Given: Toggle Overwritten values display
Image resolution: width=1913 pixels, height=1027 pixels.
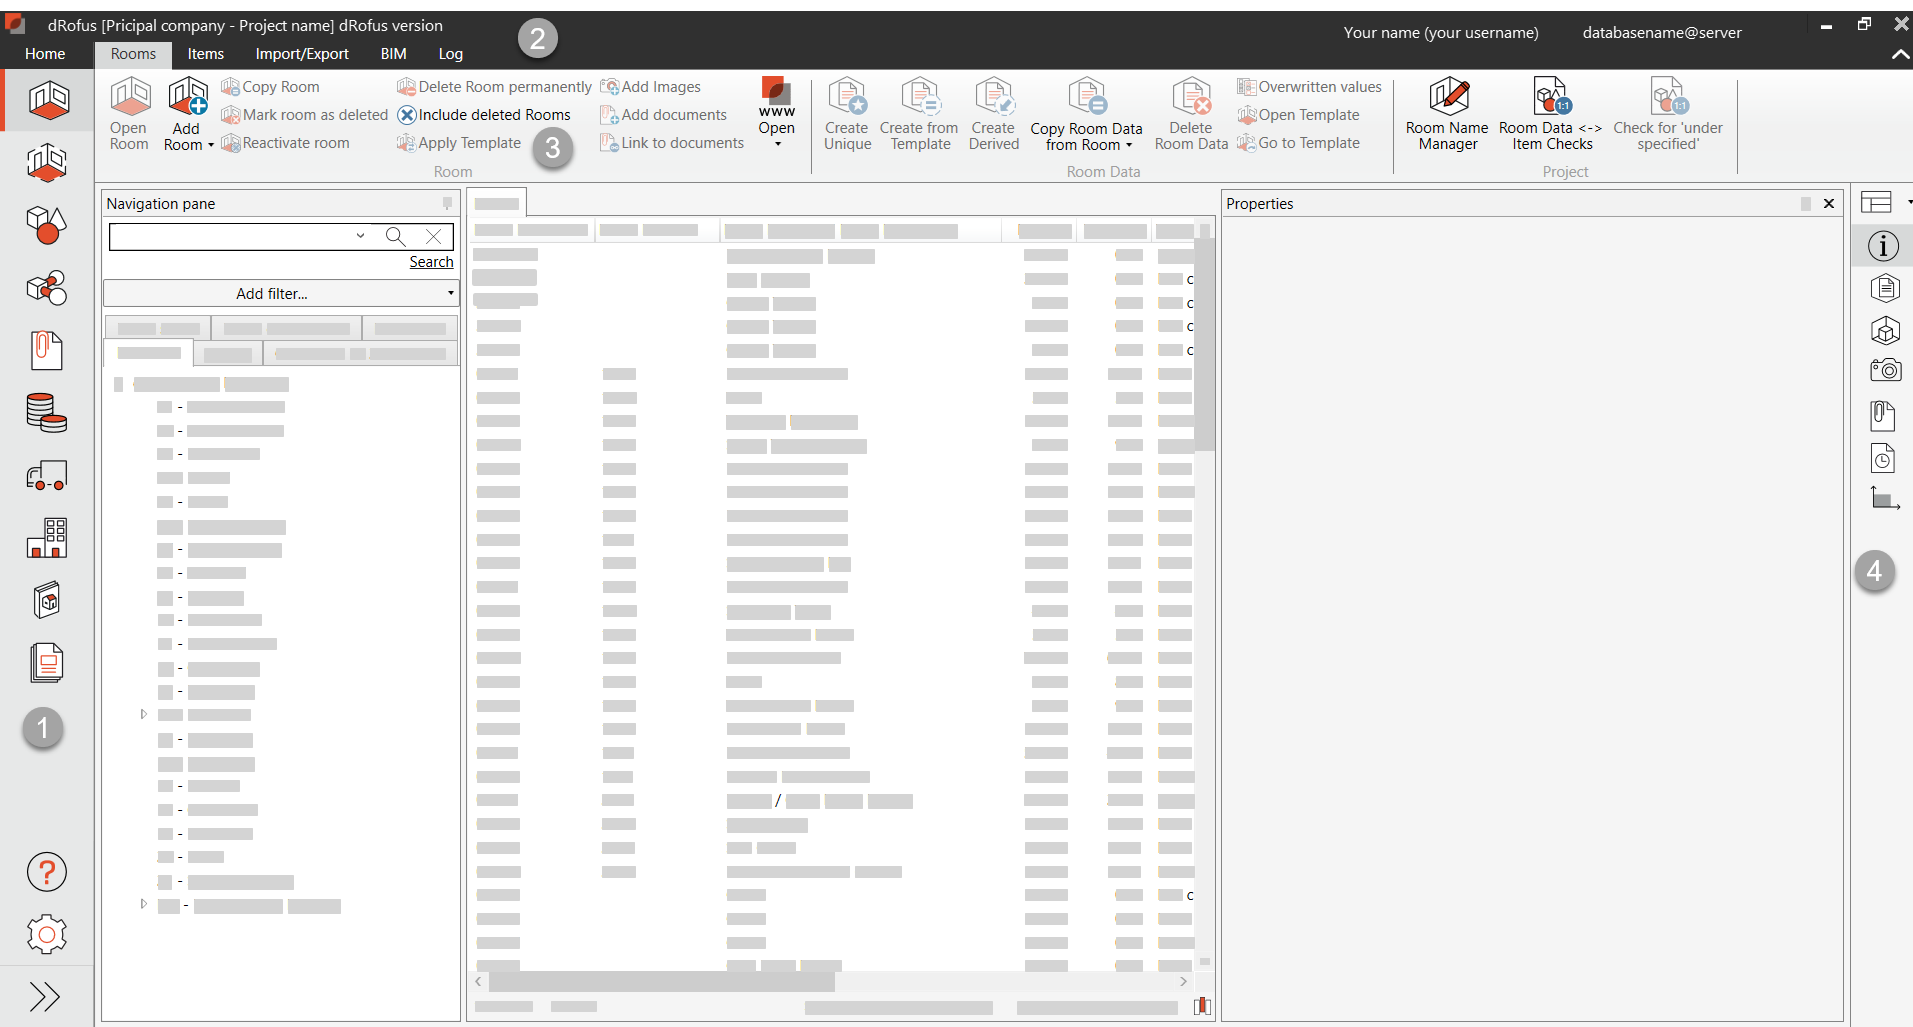Looking at the screenshot, I should click(x=1309, y=86).
